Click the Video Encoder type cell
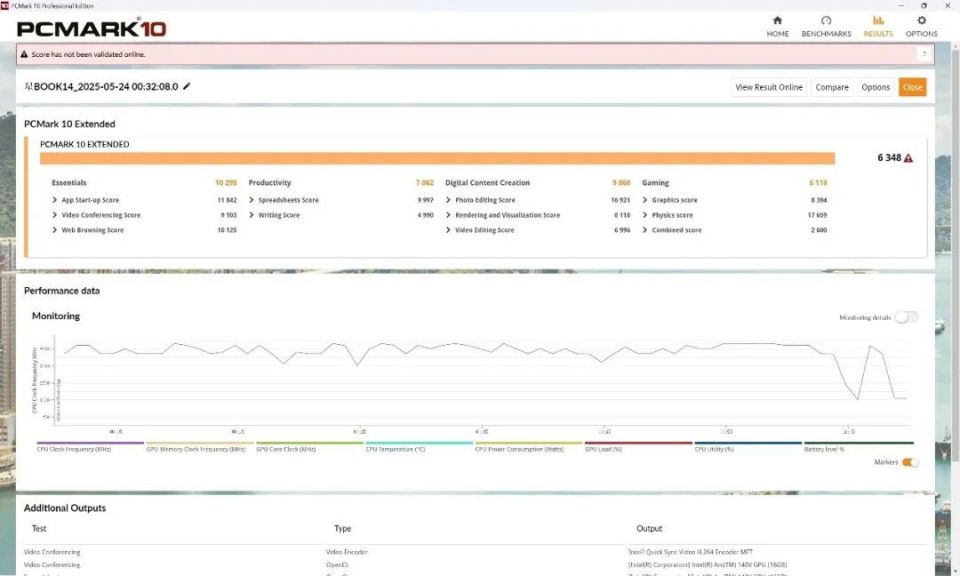The width and height of the screenshot is (960, 576). click(x=347, y=552)
